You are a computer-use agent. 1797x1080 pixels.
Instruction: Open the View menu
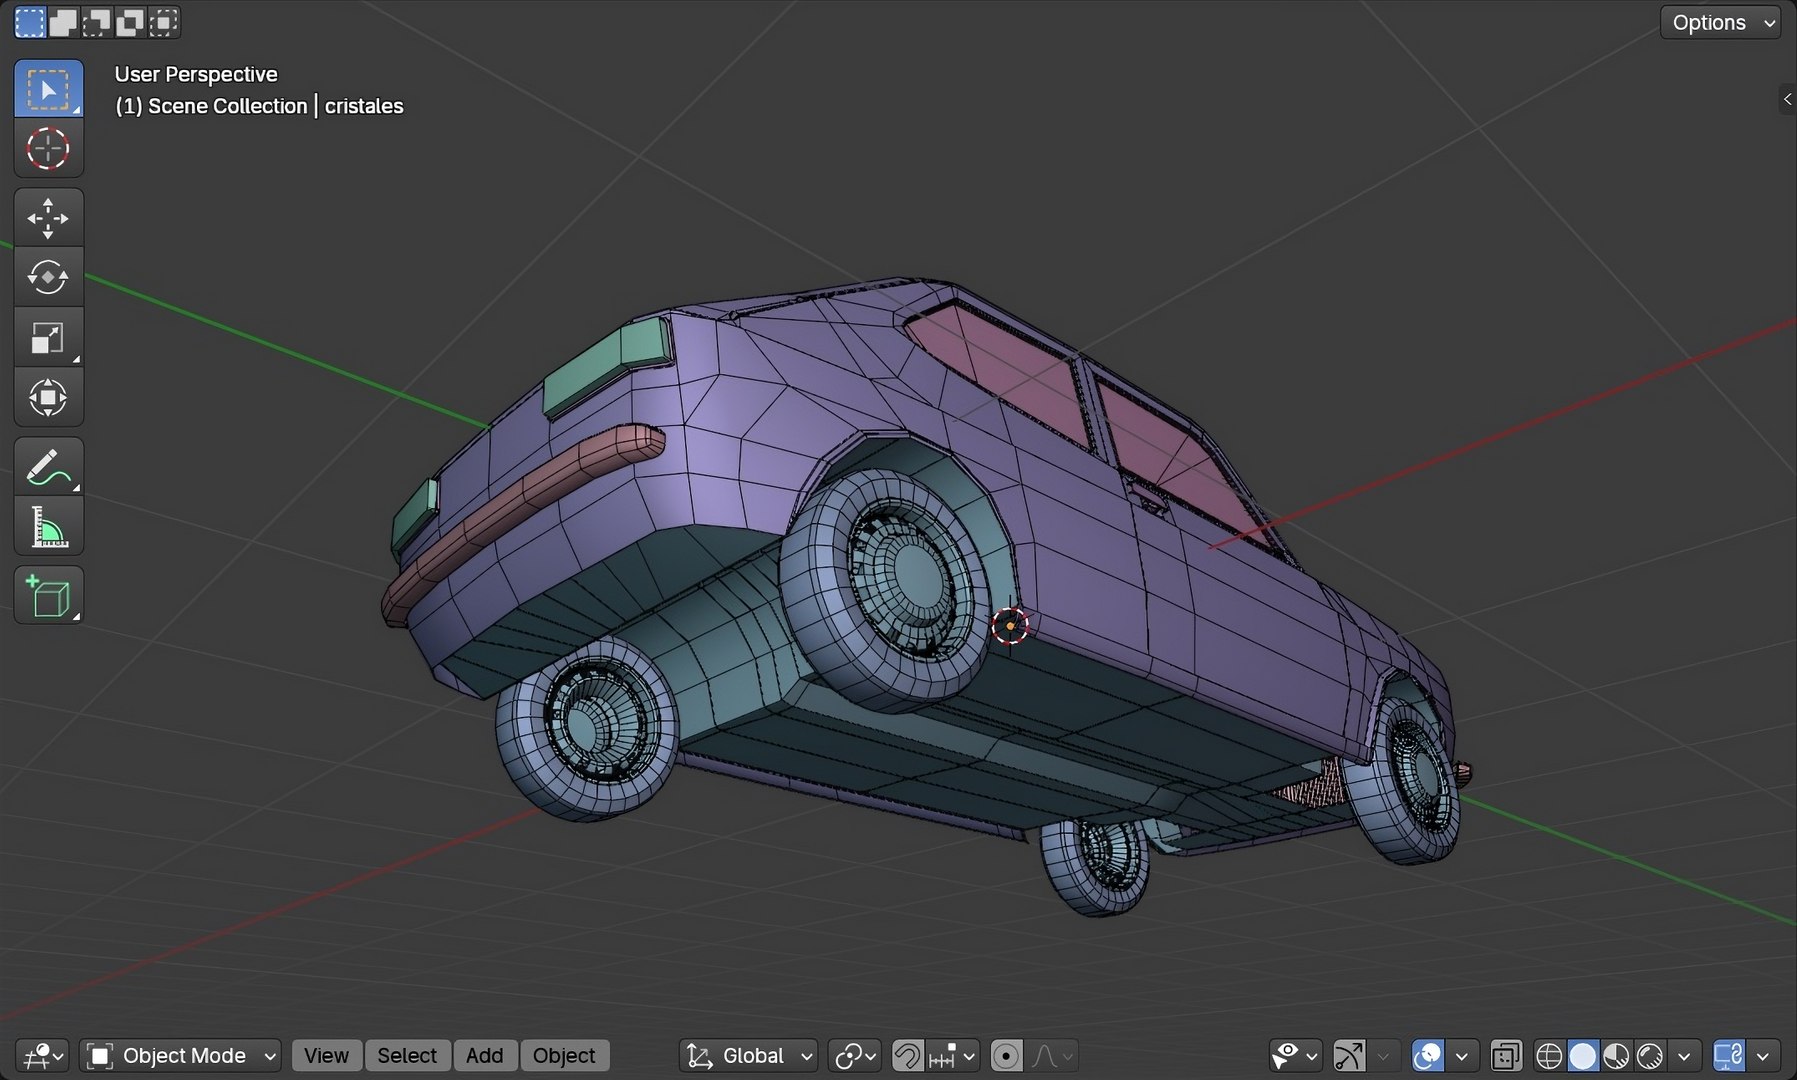click(326, 1055)
